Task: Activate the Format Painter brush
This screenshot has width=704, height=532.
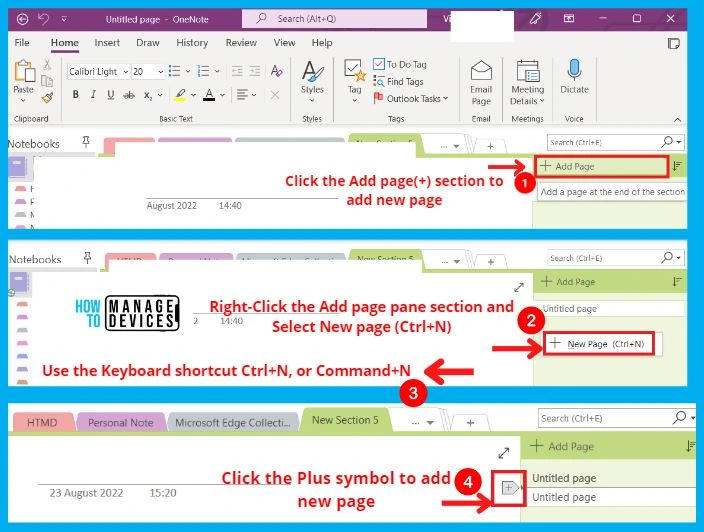Action: pyautogui.click(x=47, y=97)
